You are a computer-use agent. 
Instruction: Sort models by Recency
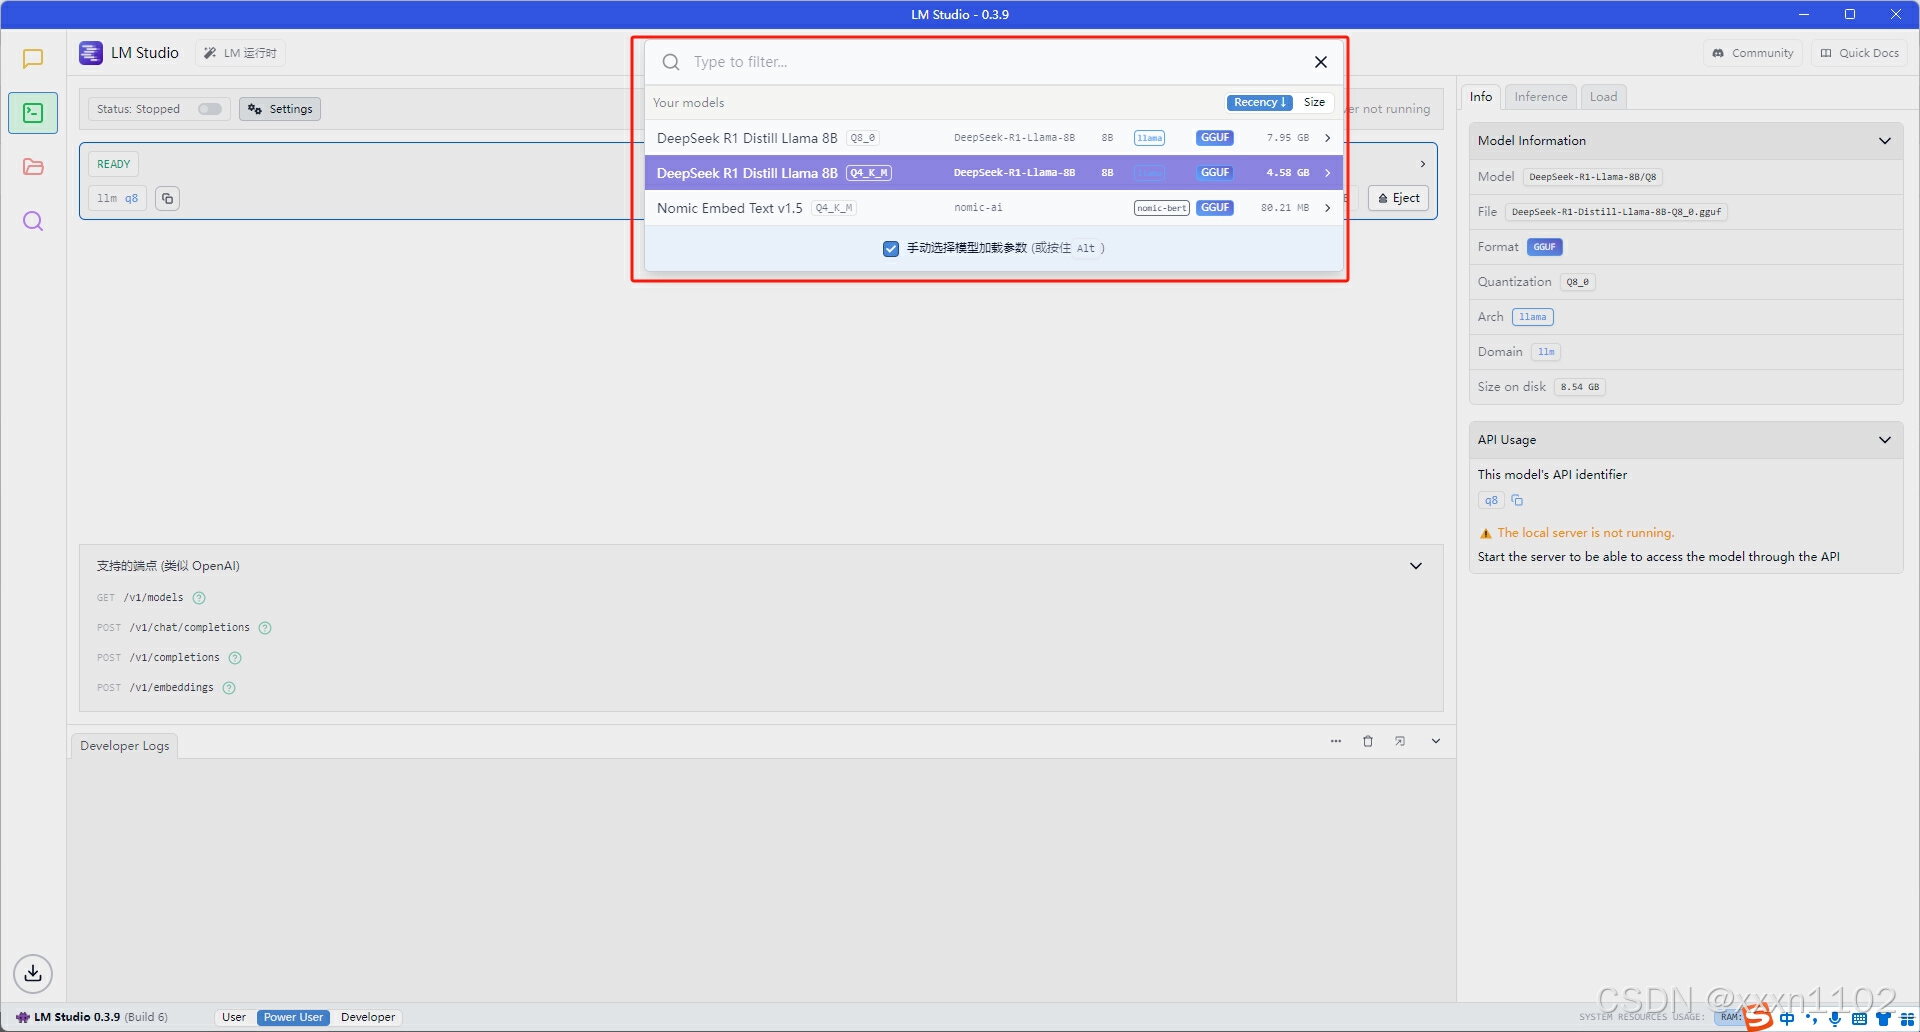[x=1260, y=102]
